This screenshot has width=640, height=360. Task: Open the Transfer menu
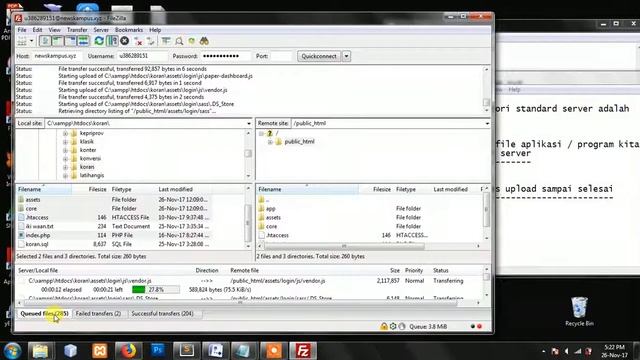[77, 30]
